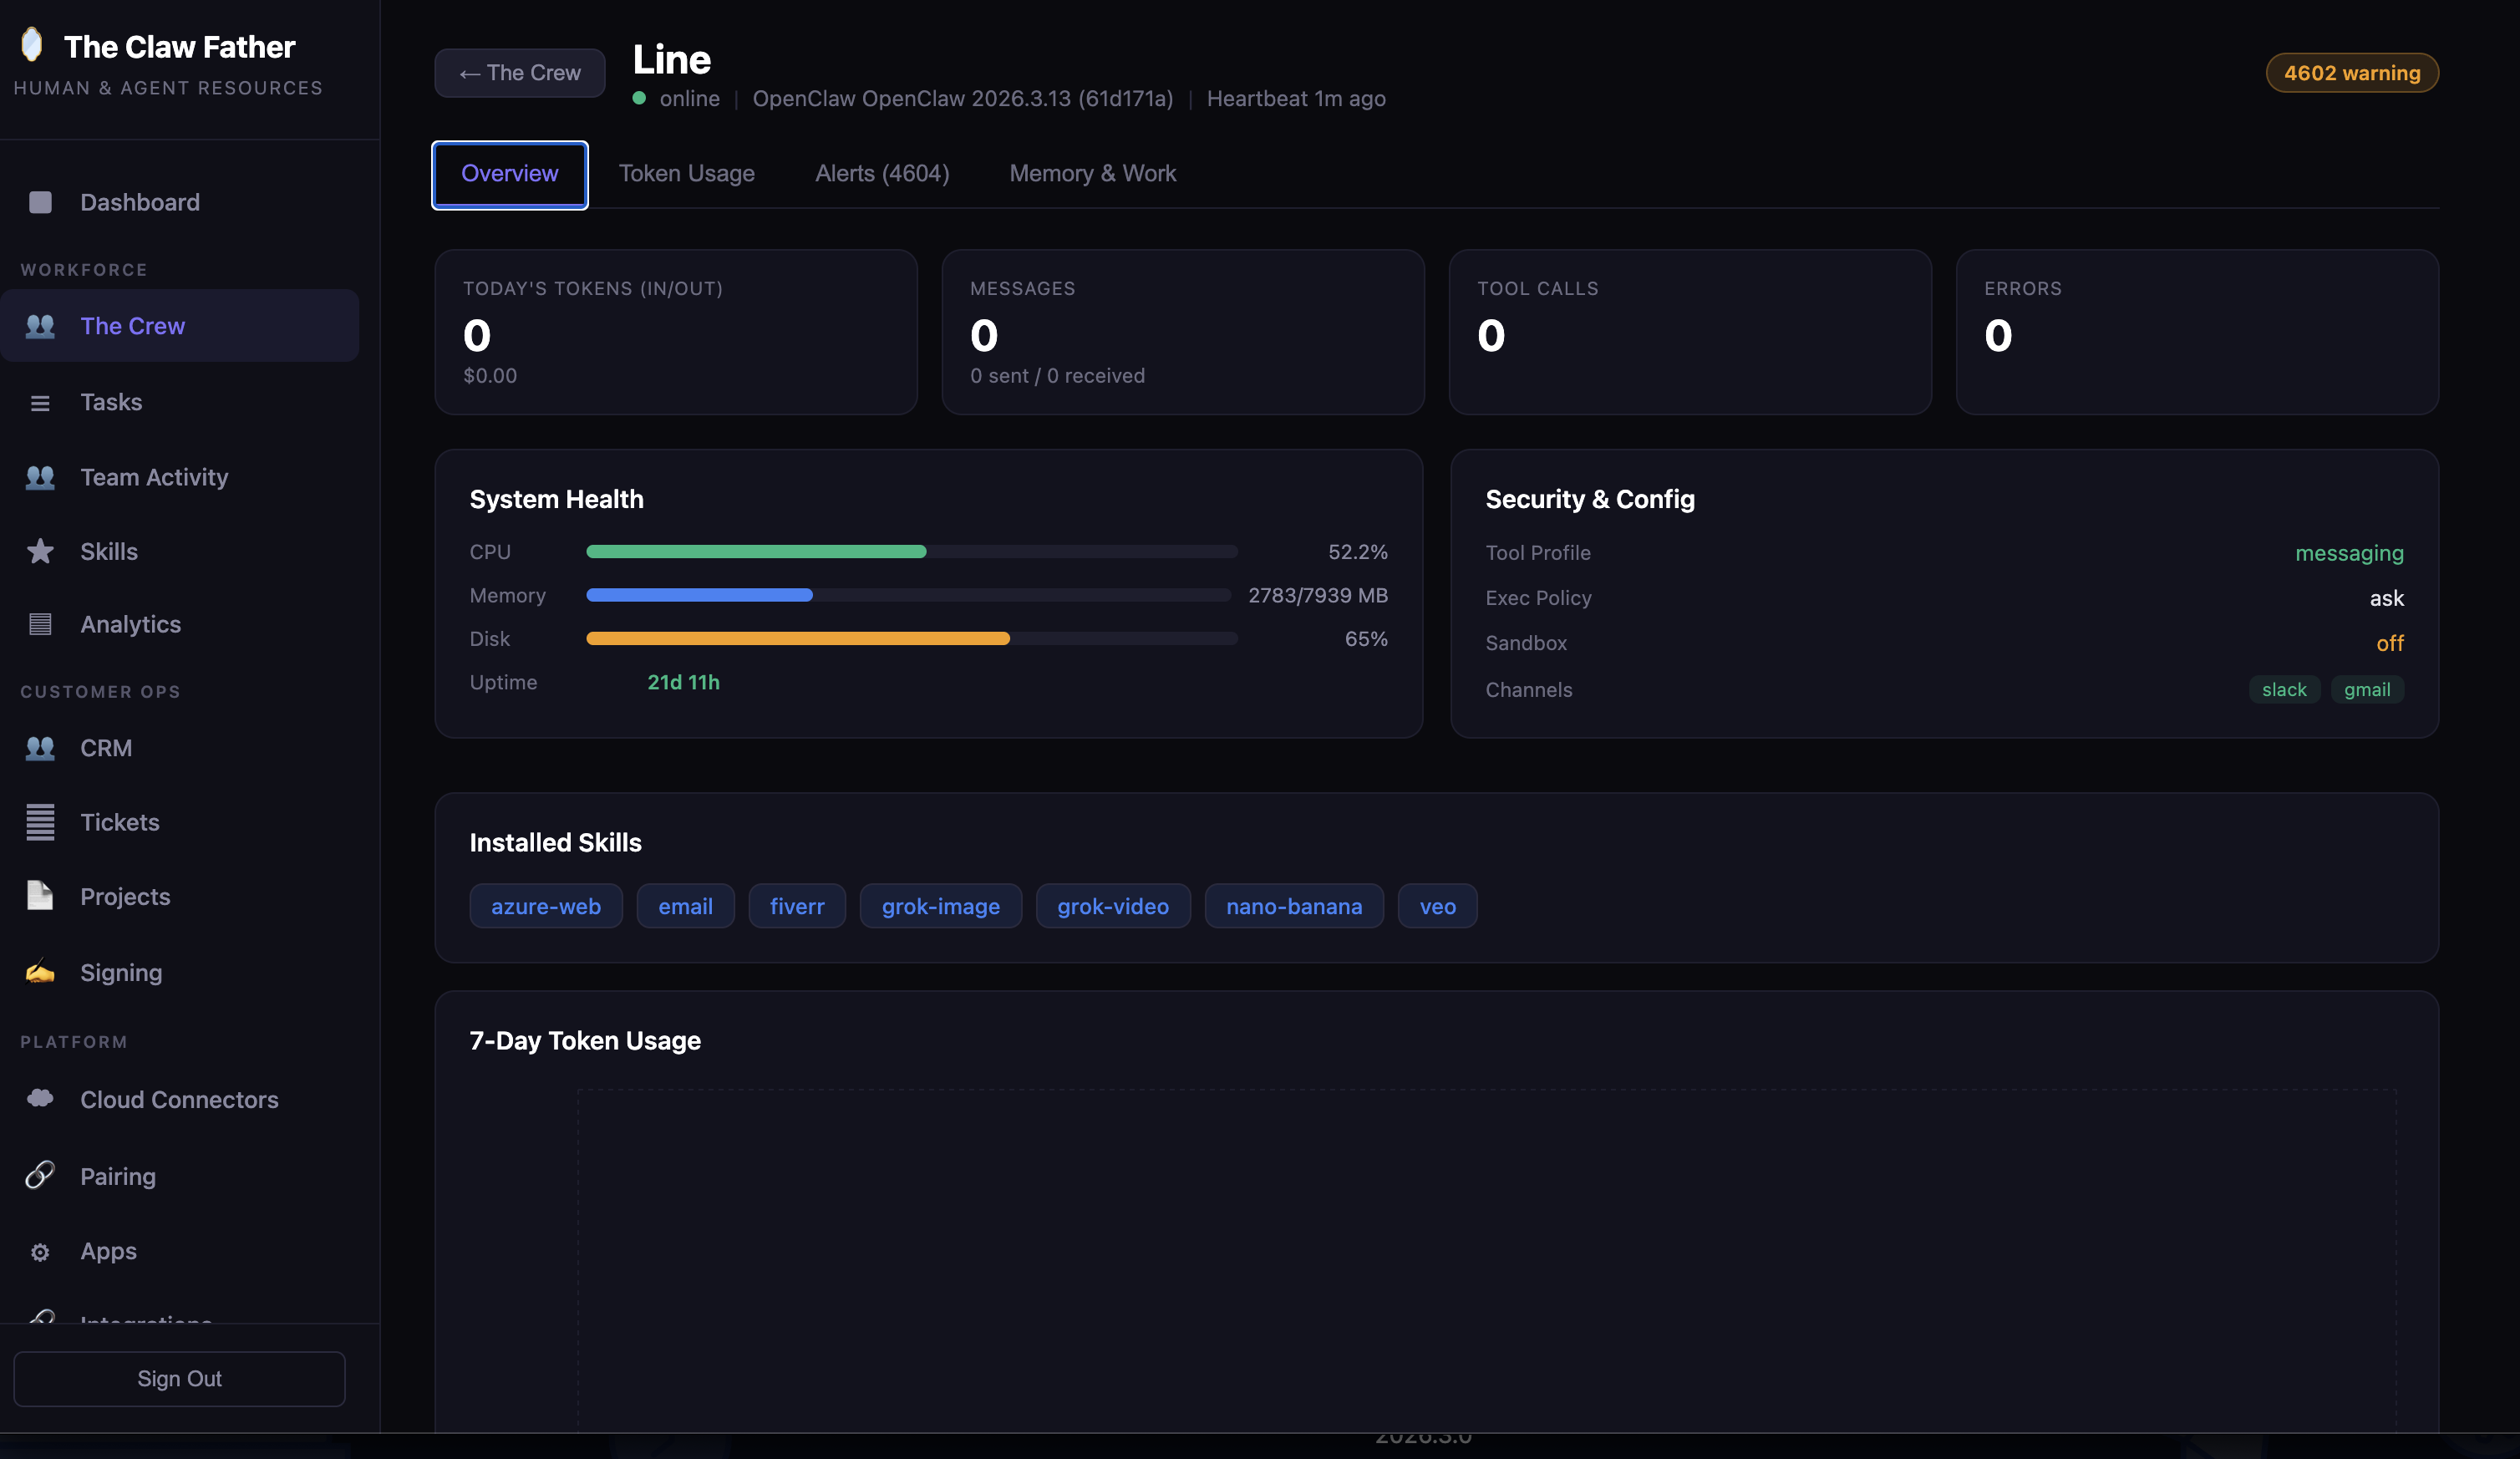Switch to the Token Usage tab
Image resolution: width=2520 pixels, height=1459 pixels.
[687, 173]
